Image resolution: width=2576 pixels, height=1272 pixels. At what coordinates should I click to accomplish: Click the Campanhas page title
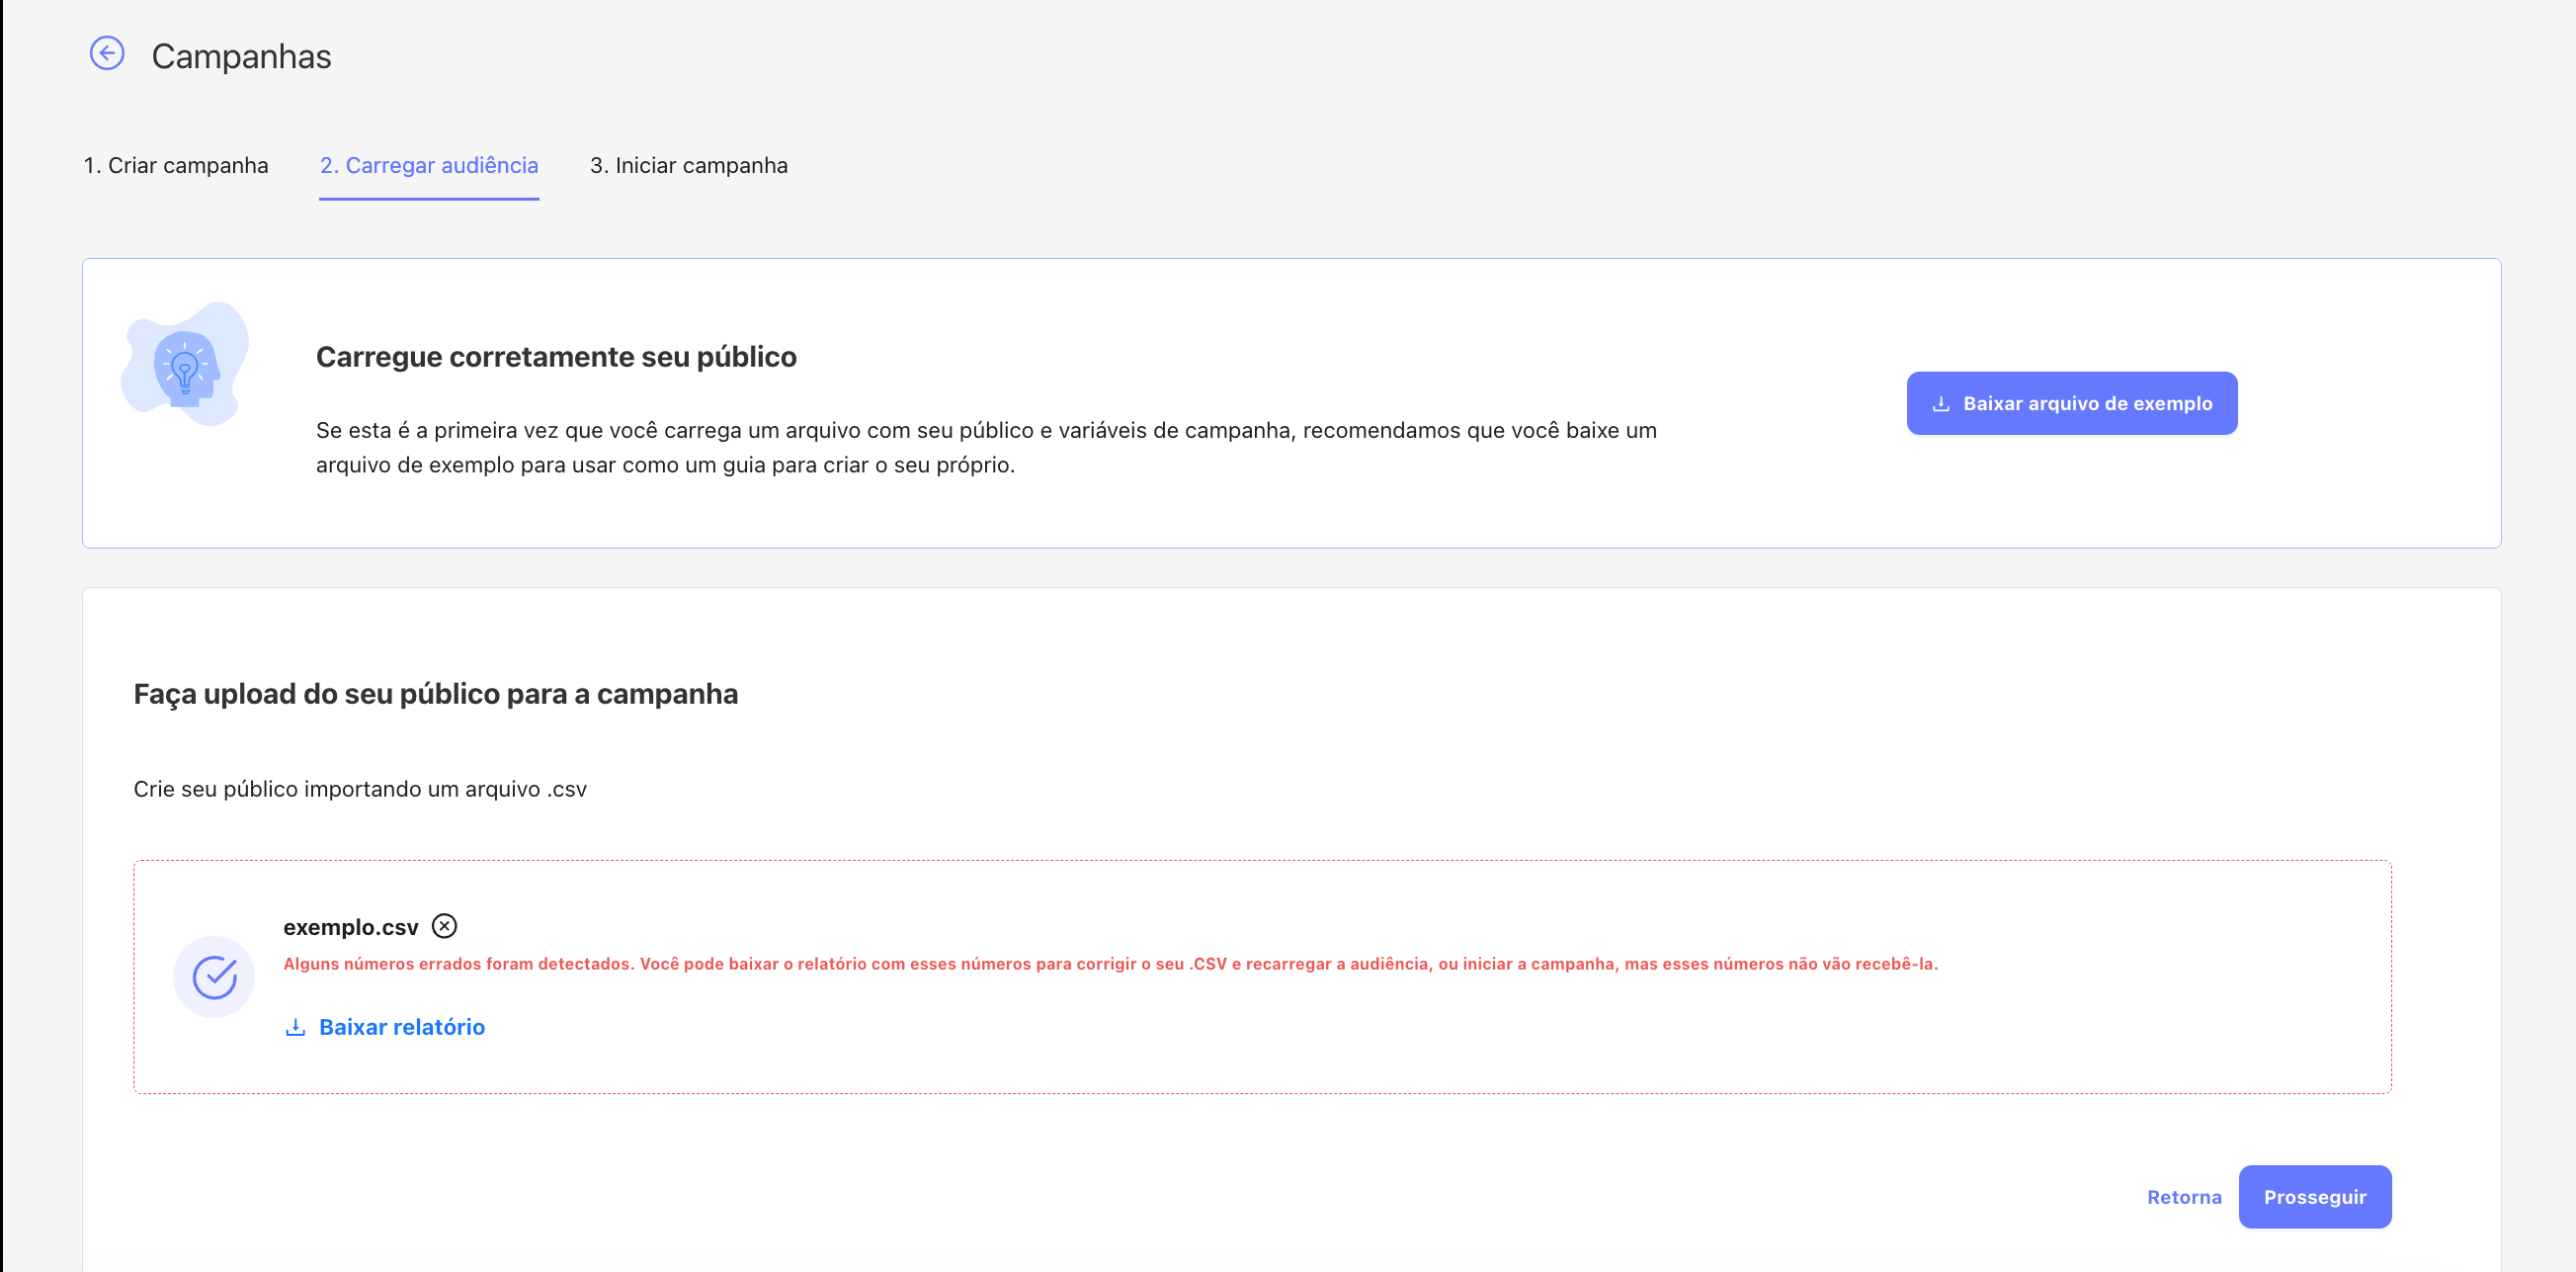(241, 57)
